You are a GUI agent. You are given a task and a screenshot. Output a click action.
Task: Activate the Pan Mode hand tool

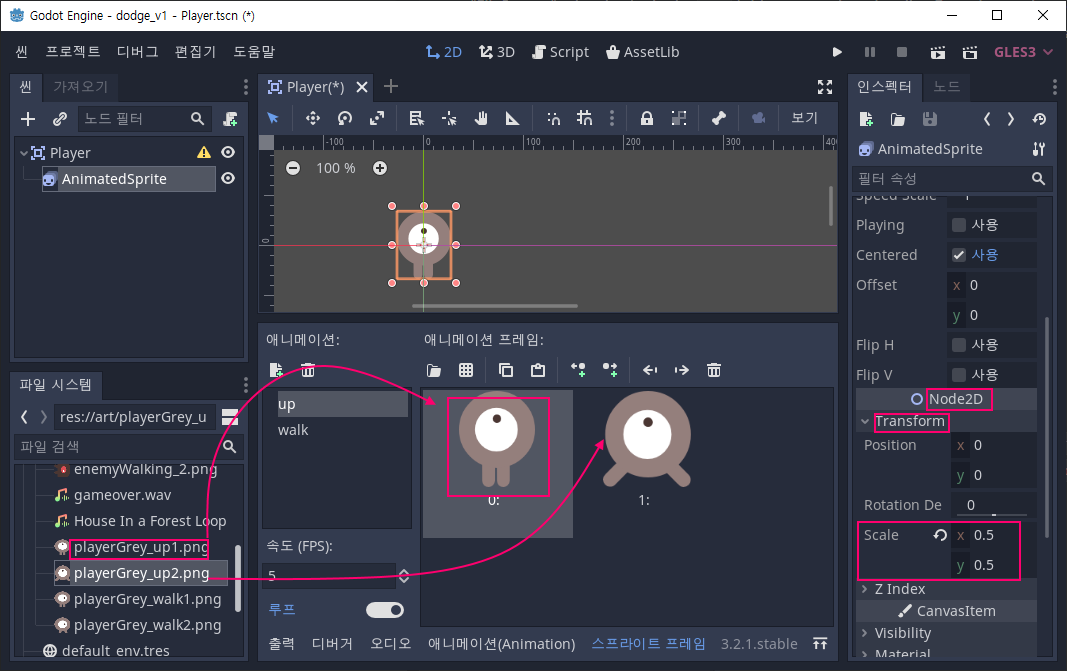481,118
